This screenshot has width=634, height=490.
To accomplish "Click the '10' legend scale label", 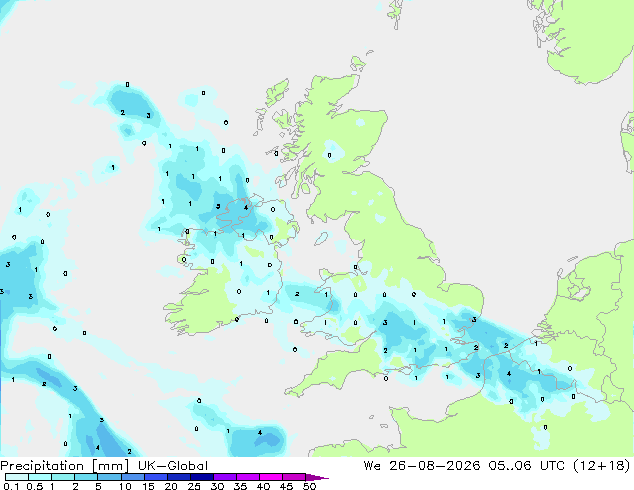I will tap(125, 486).
